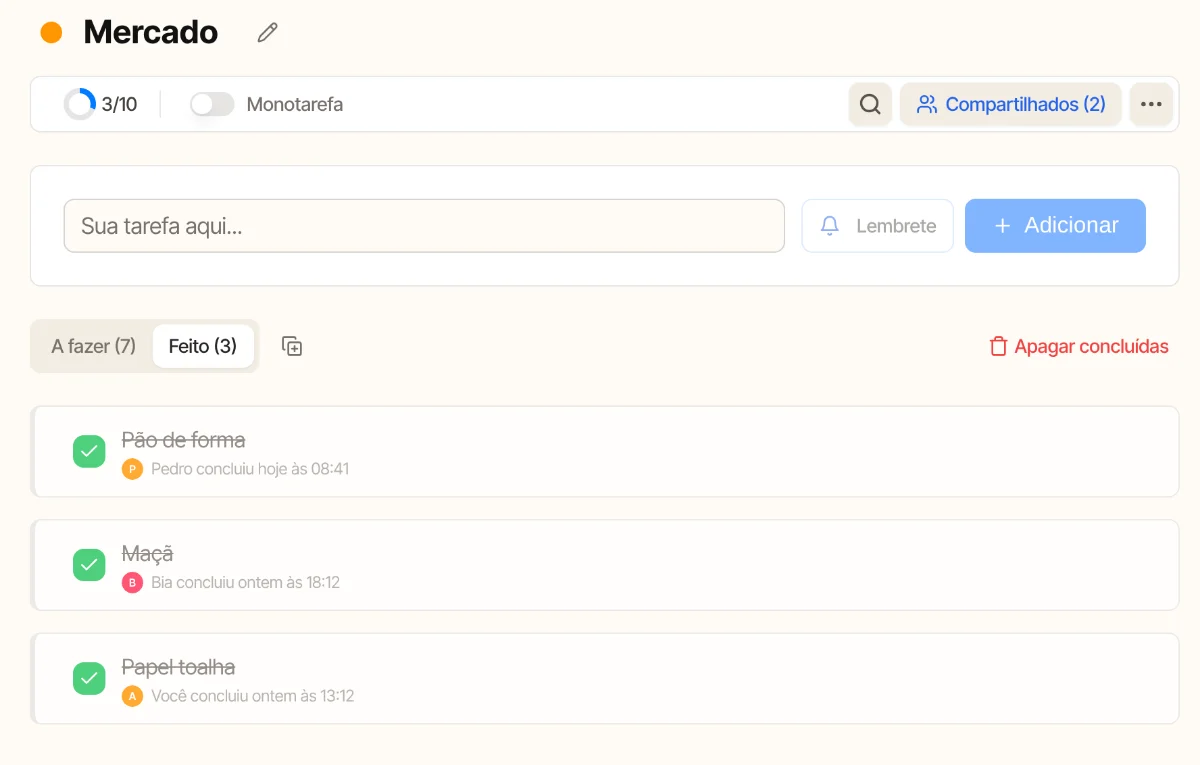
Task: Open Compartilhados (2) sharing options
Action: (1011, 104)
